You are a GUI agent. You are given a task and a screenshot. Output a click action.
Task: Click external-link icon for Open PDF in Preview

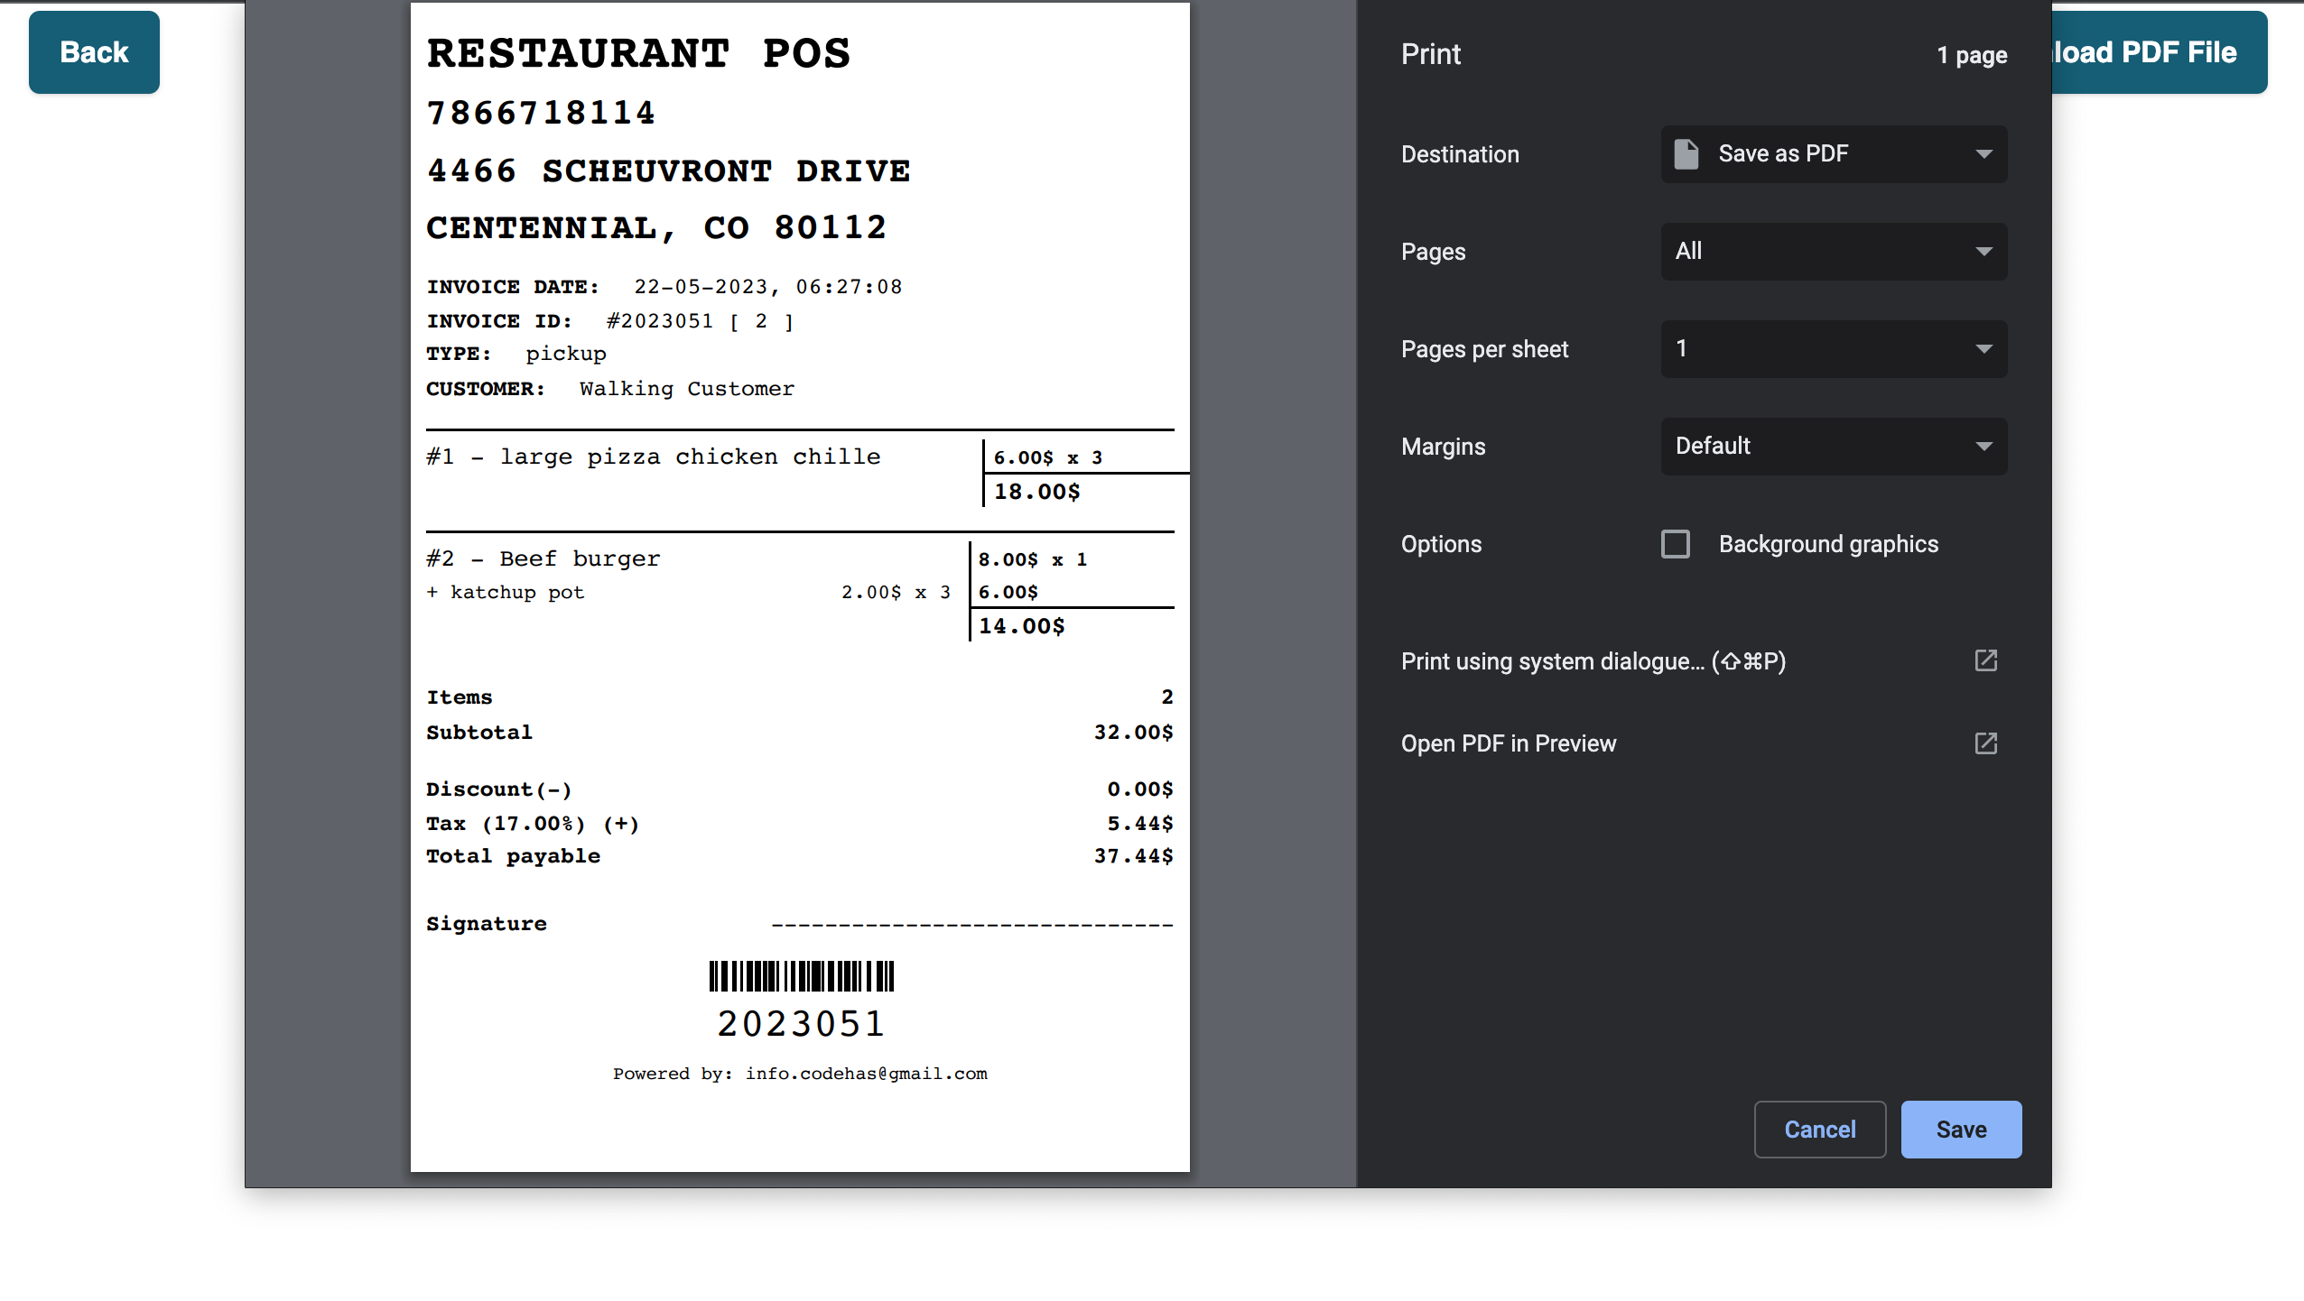tap(1986, 743)
